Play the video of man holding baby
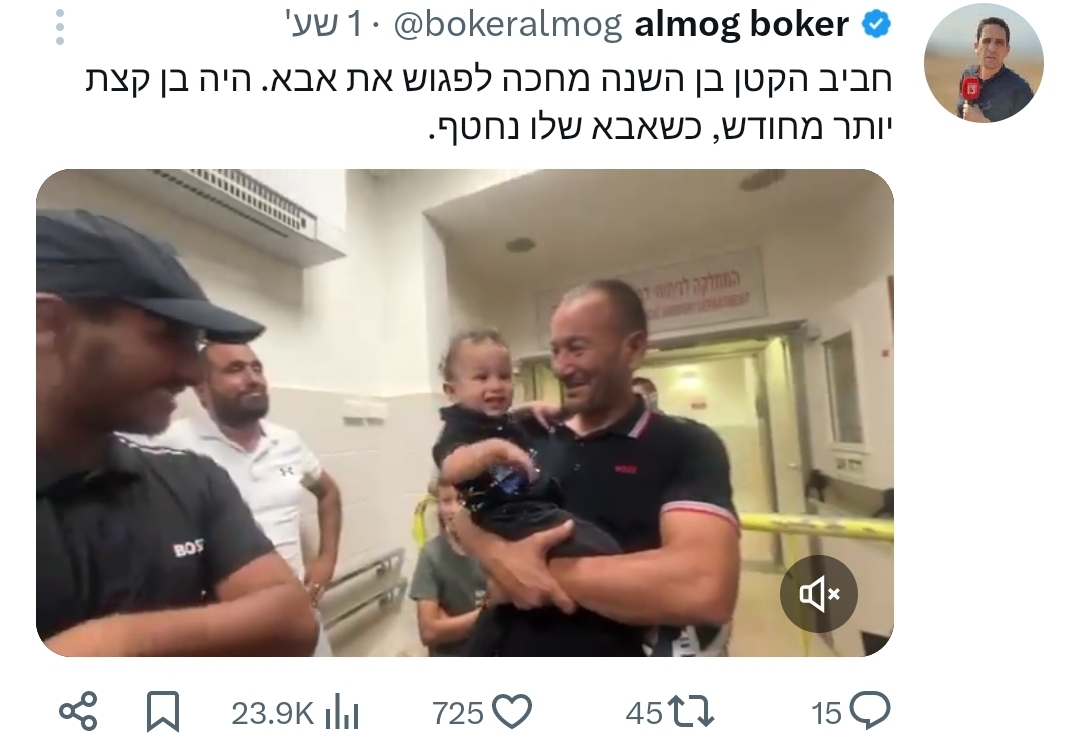 (x=465, y=413)
